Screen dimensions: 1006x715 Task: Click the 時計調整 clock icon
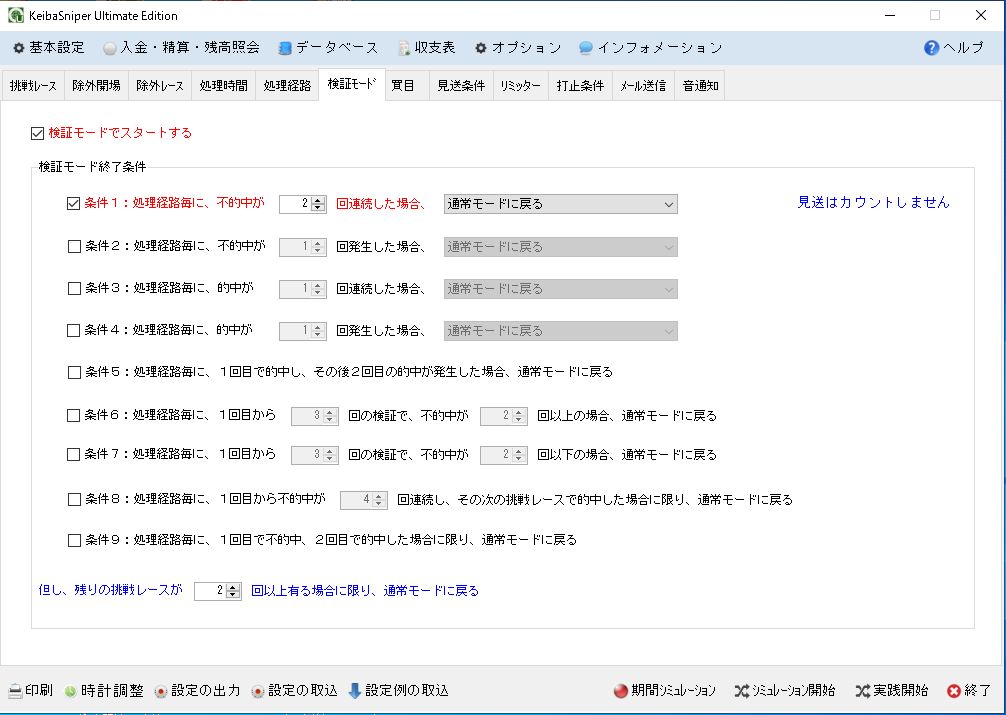point(70,691)
